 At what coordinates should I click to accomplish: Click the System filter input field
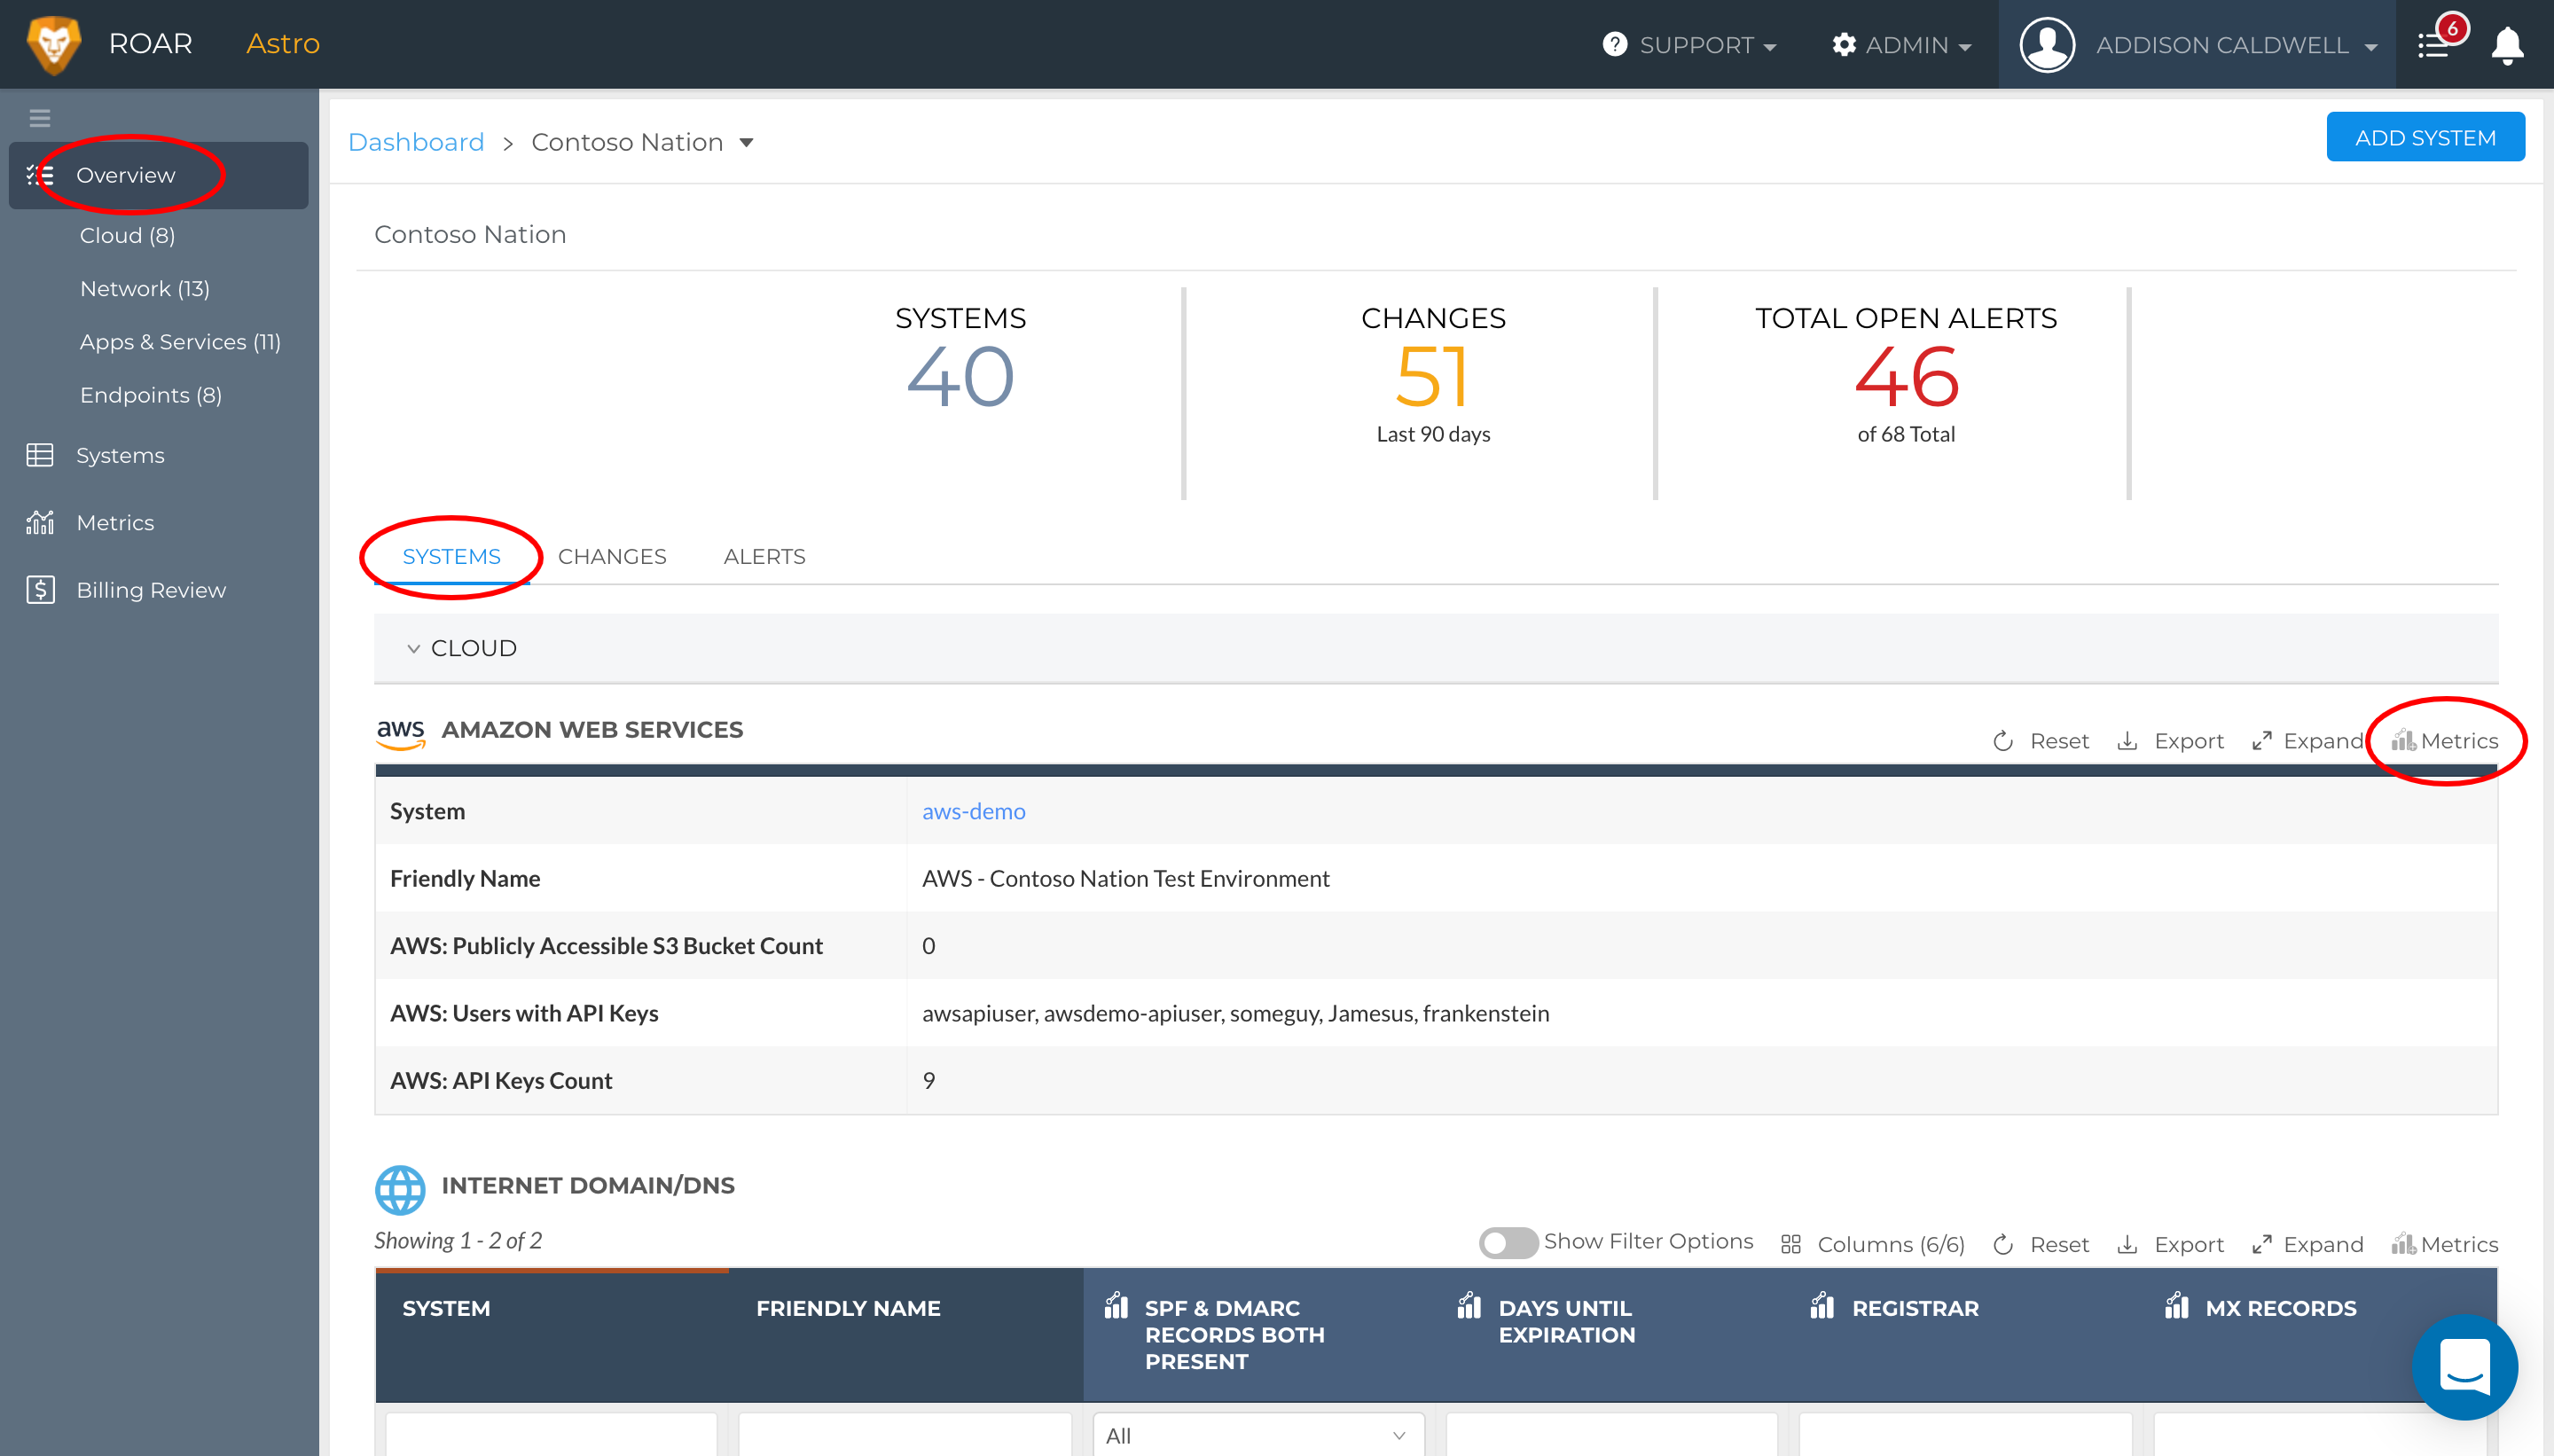pos(551,1434)
